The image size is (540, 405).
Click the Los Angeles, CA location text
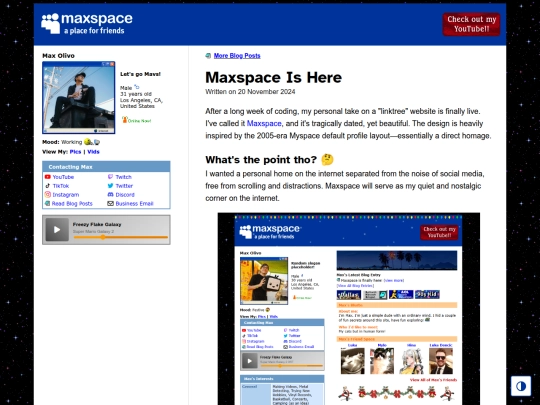141,100
